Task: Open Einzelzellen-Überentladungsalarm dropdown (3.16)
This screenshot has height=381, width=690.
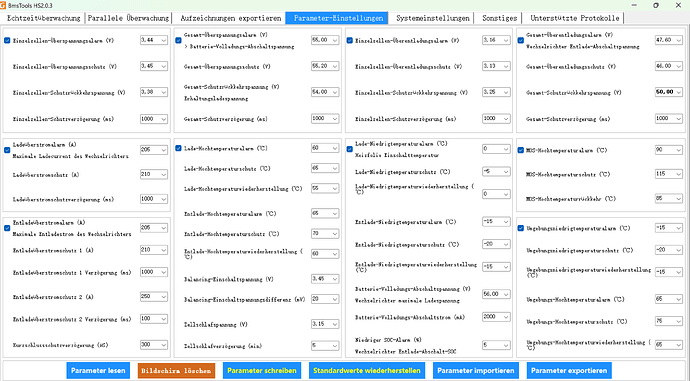Action: (x=496, y=40)
